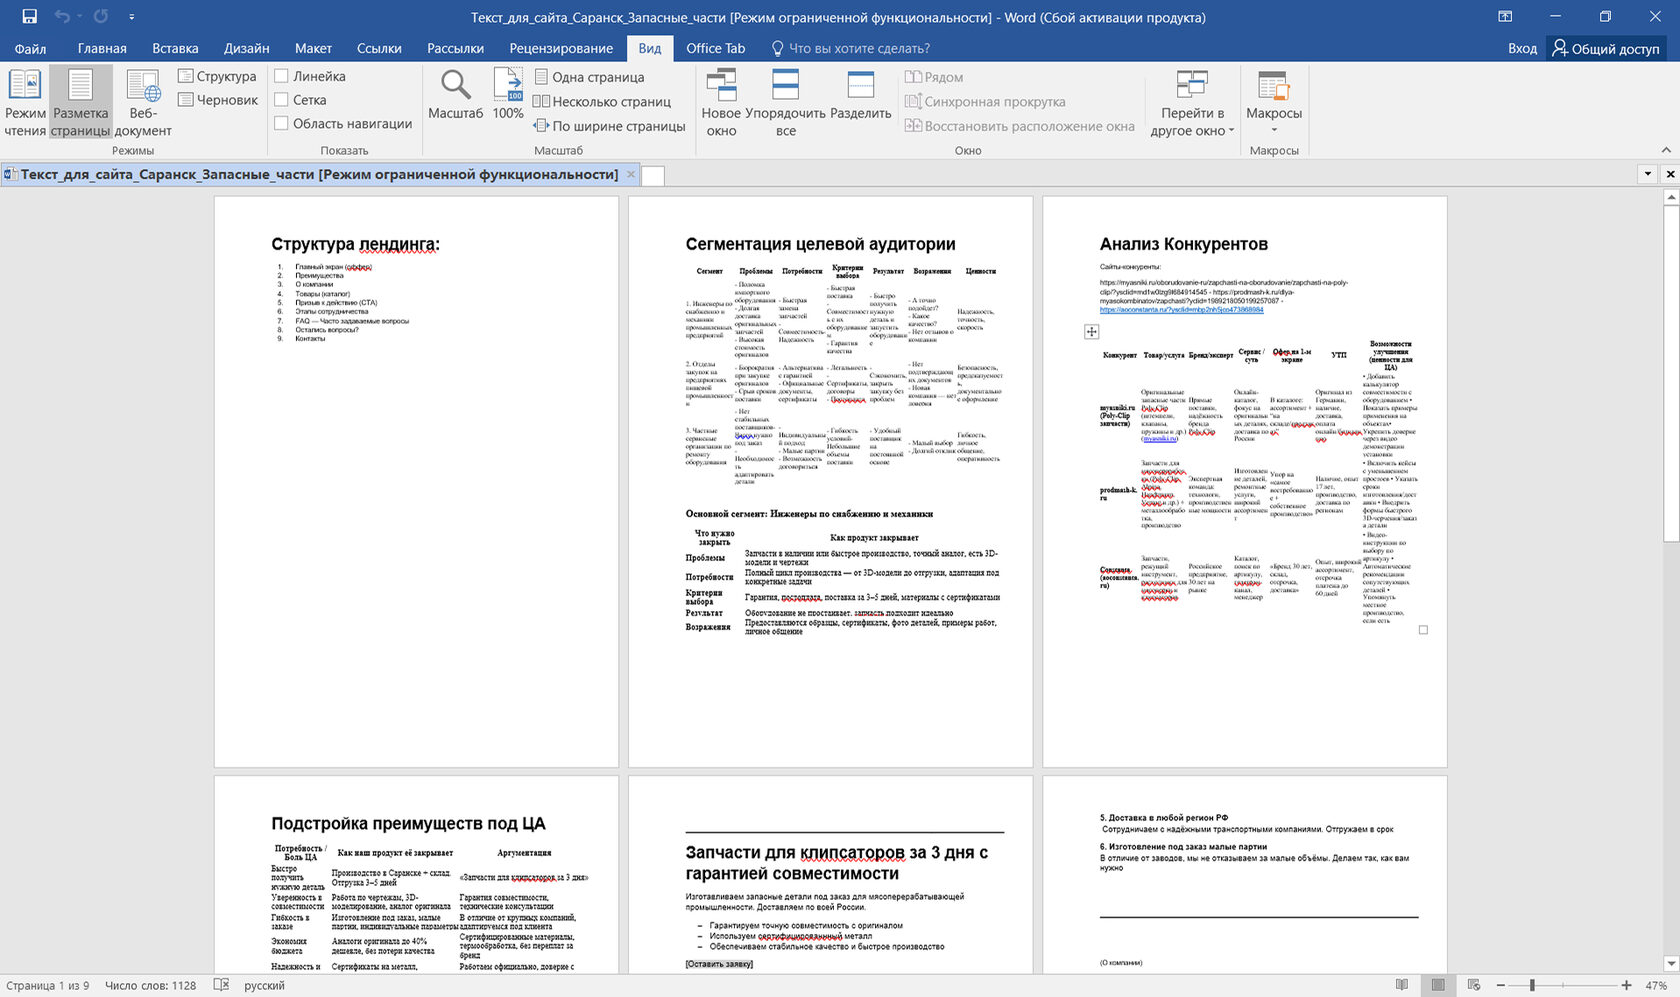Click the table move handle on page 3
The width and height of the screenshot is (1680, 997).
click(1091, 331)
